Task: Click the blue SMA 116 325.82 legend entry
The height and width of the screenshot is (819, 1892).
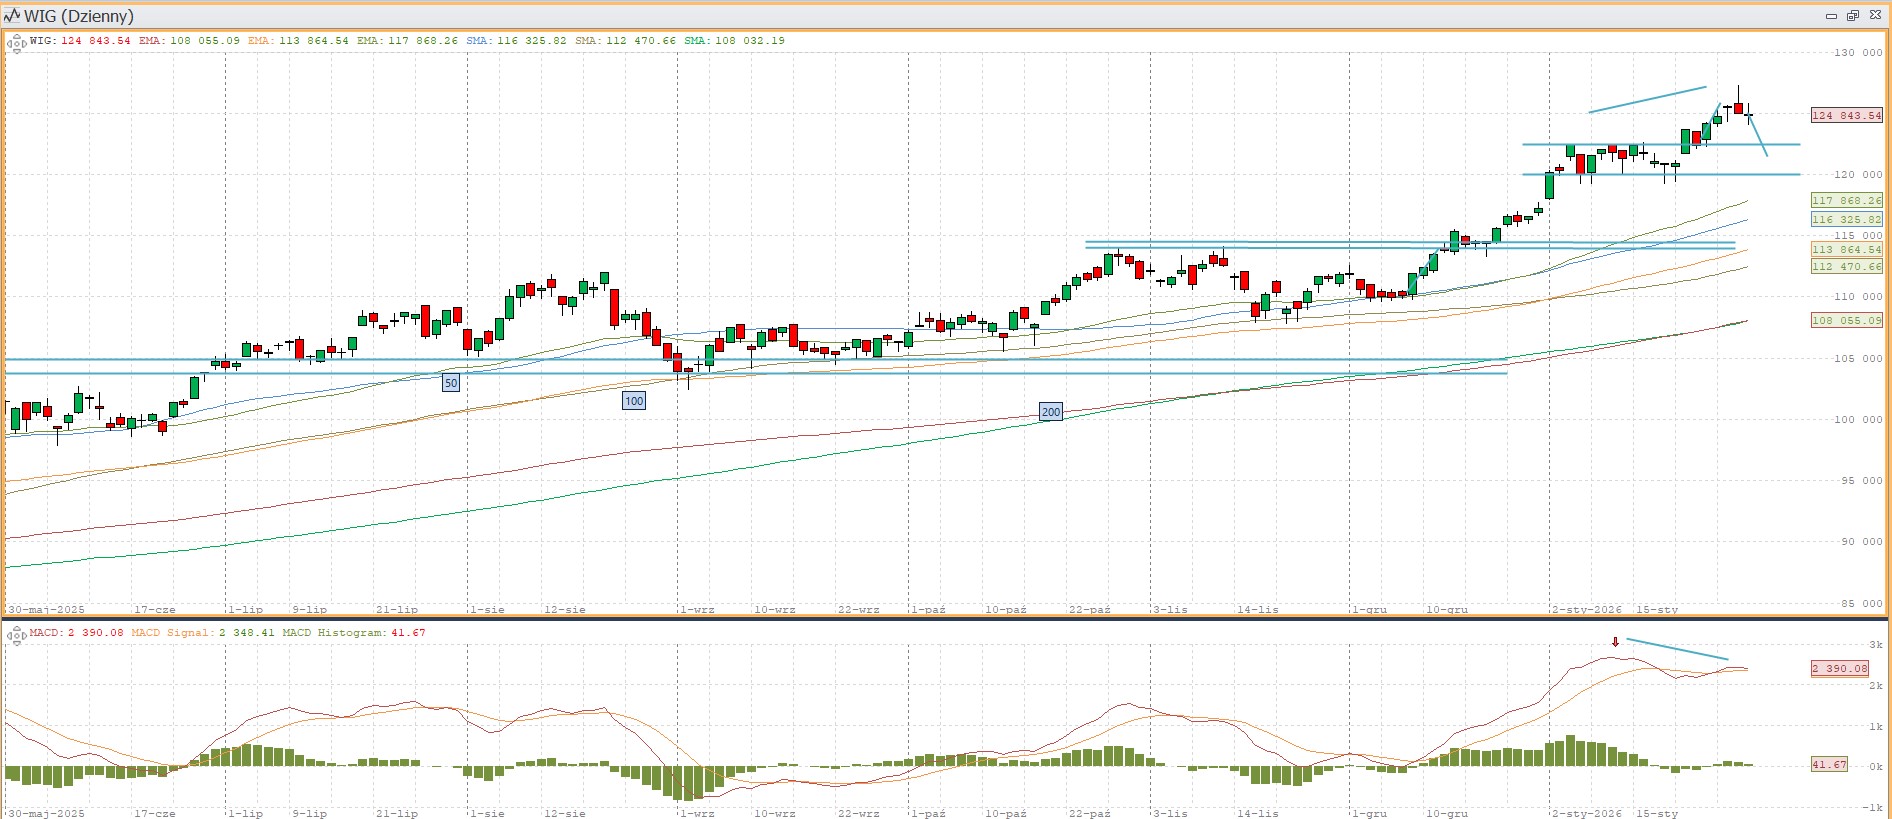Action: (x=516, y=41)
